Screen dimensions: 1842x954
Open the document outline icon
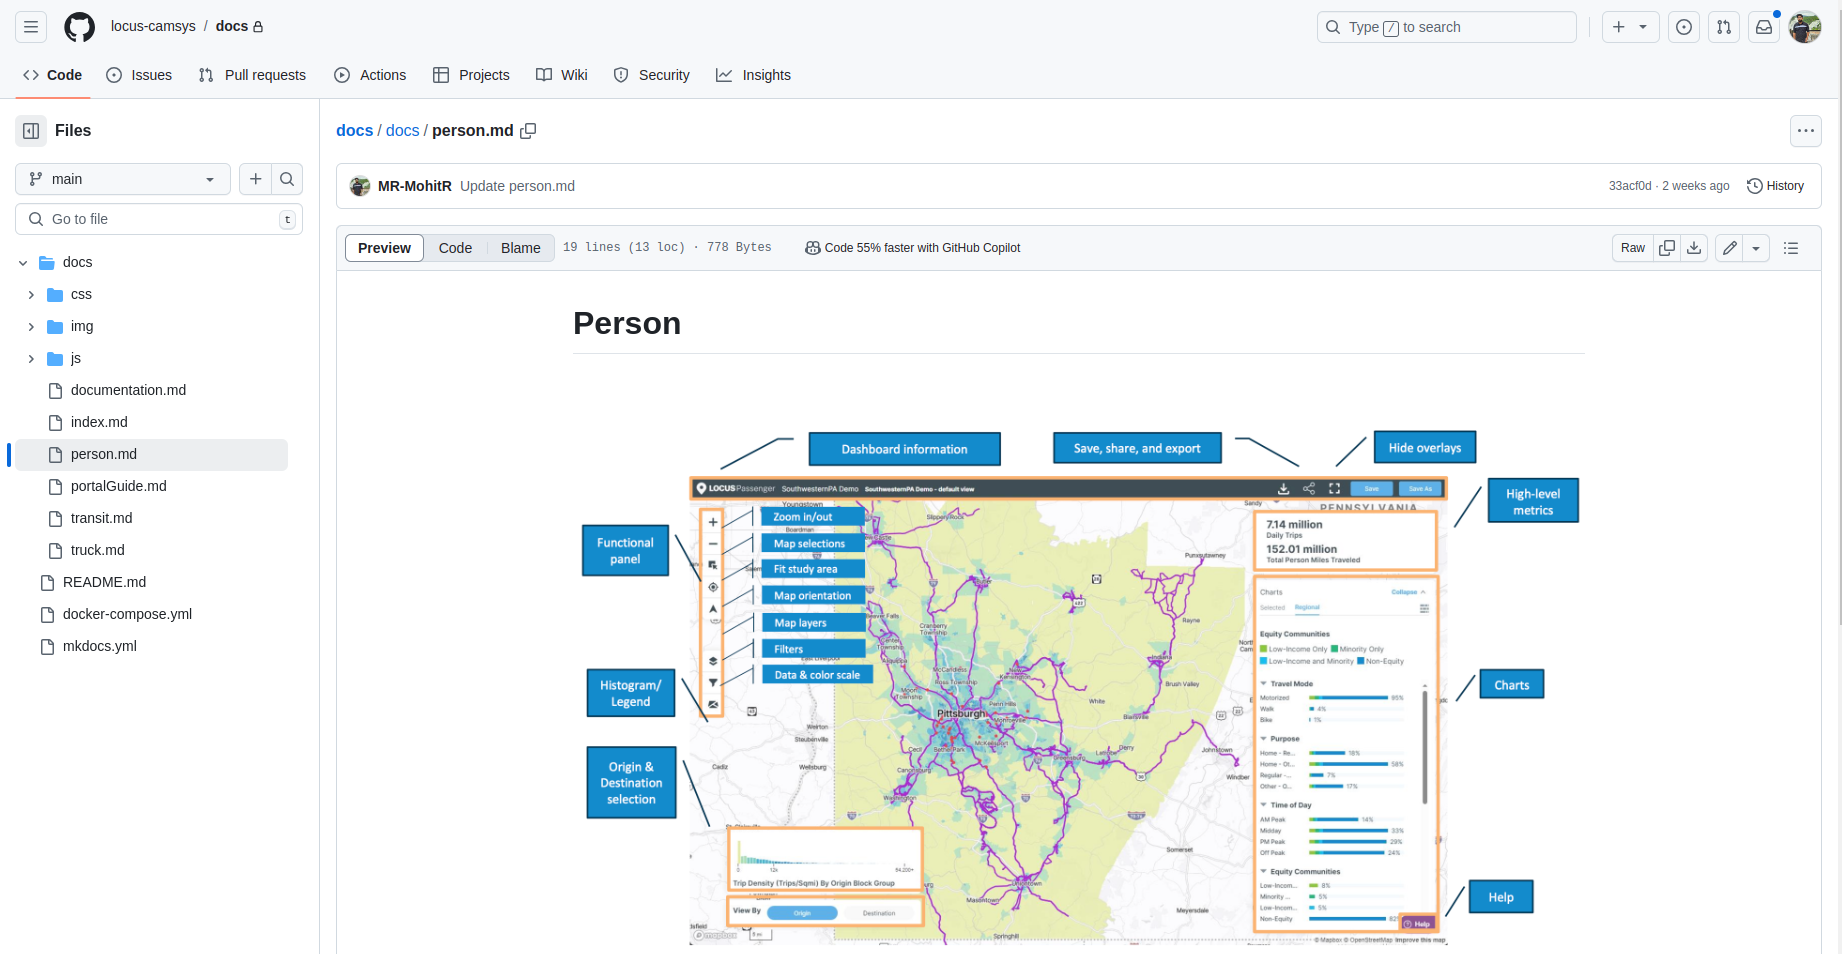click(x=1791, y=248)
